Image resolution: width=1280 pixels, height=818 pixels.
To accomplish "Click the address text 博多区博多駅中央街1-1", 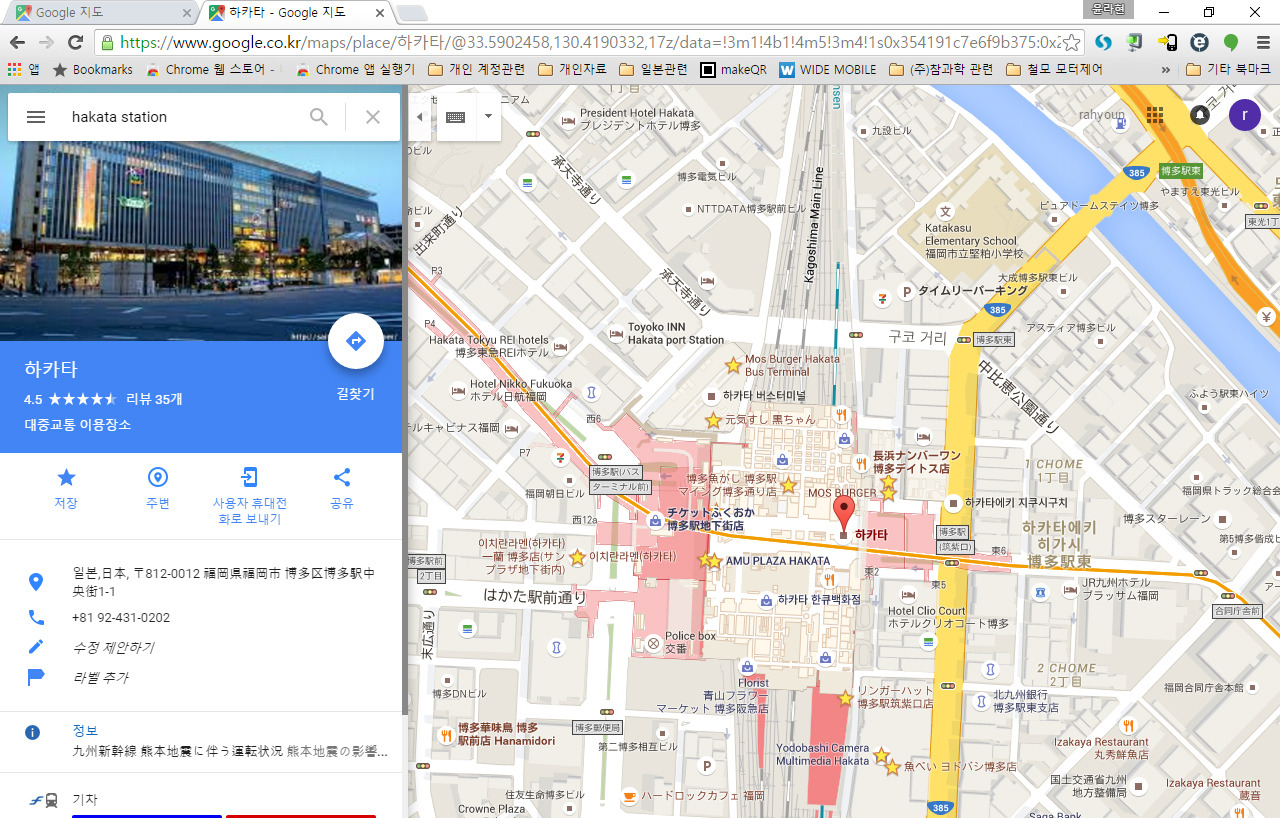I will [x=224, y=581].
